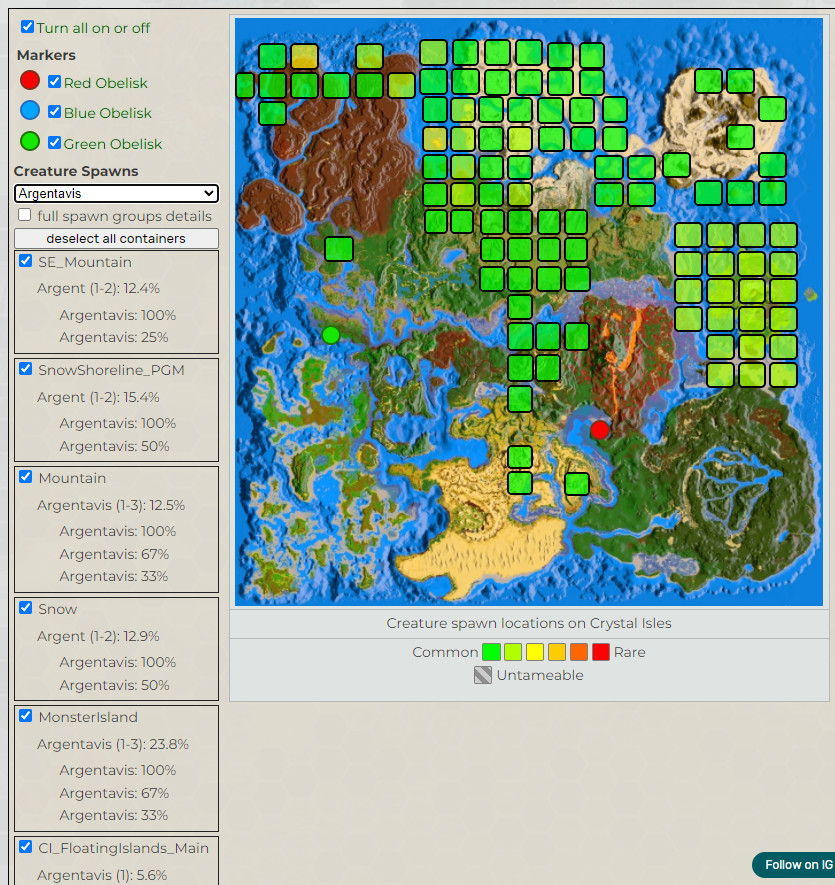Image resolution: width=835 pixels, height=885 pixels.
Task: Uncheck the MonsterIsland container checkbox
Action: tap(25, 716)
